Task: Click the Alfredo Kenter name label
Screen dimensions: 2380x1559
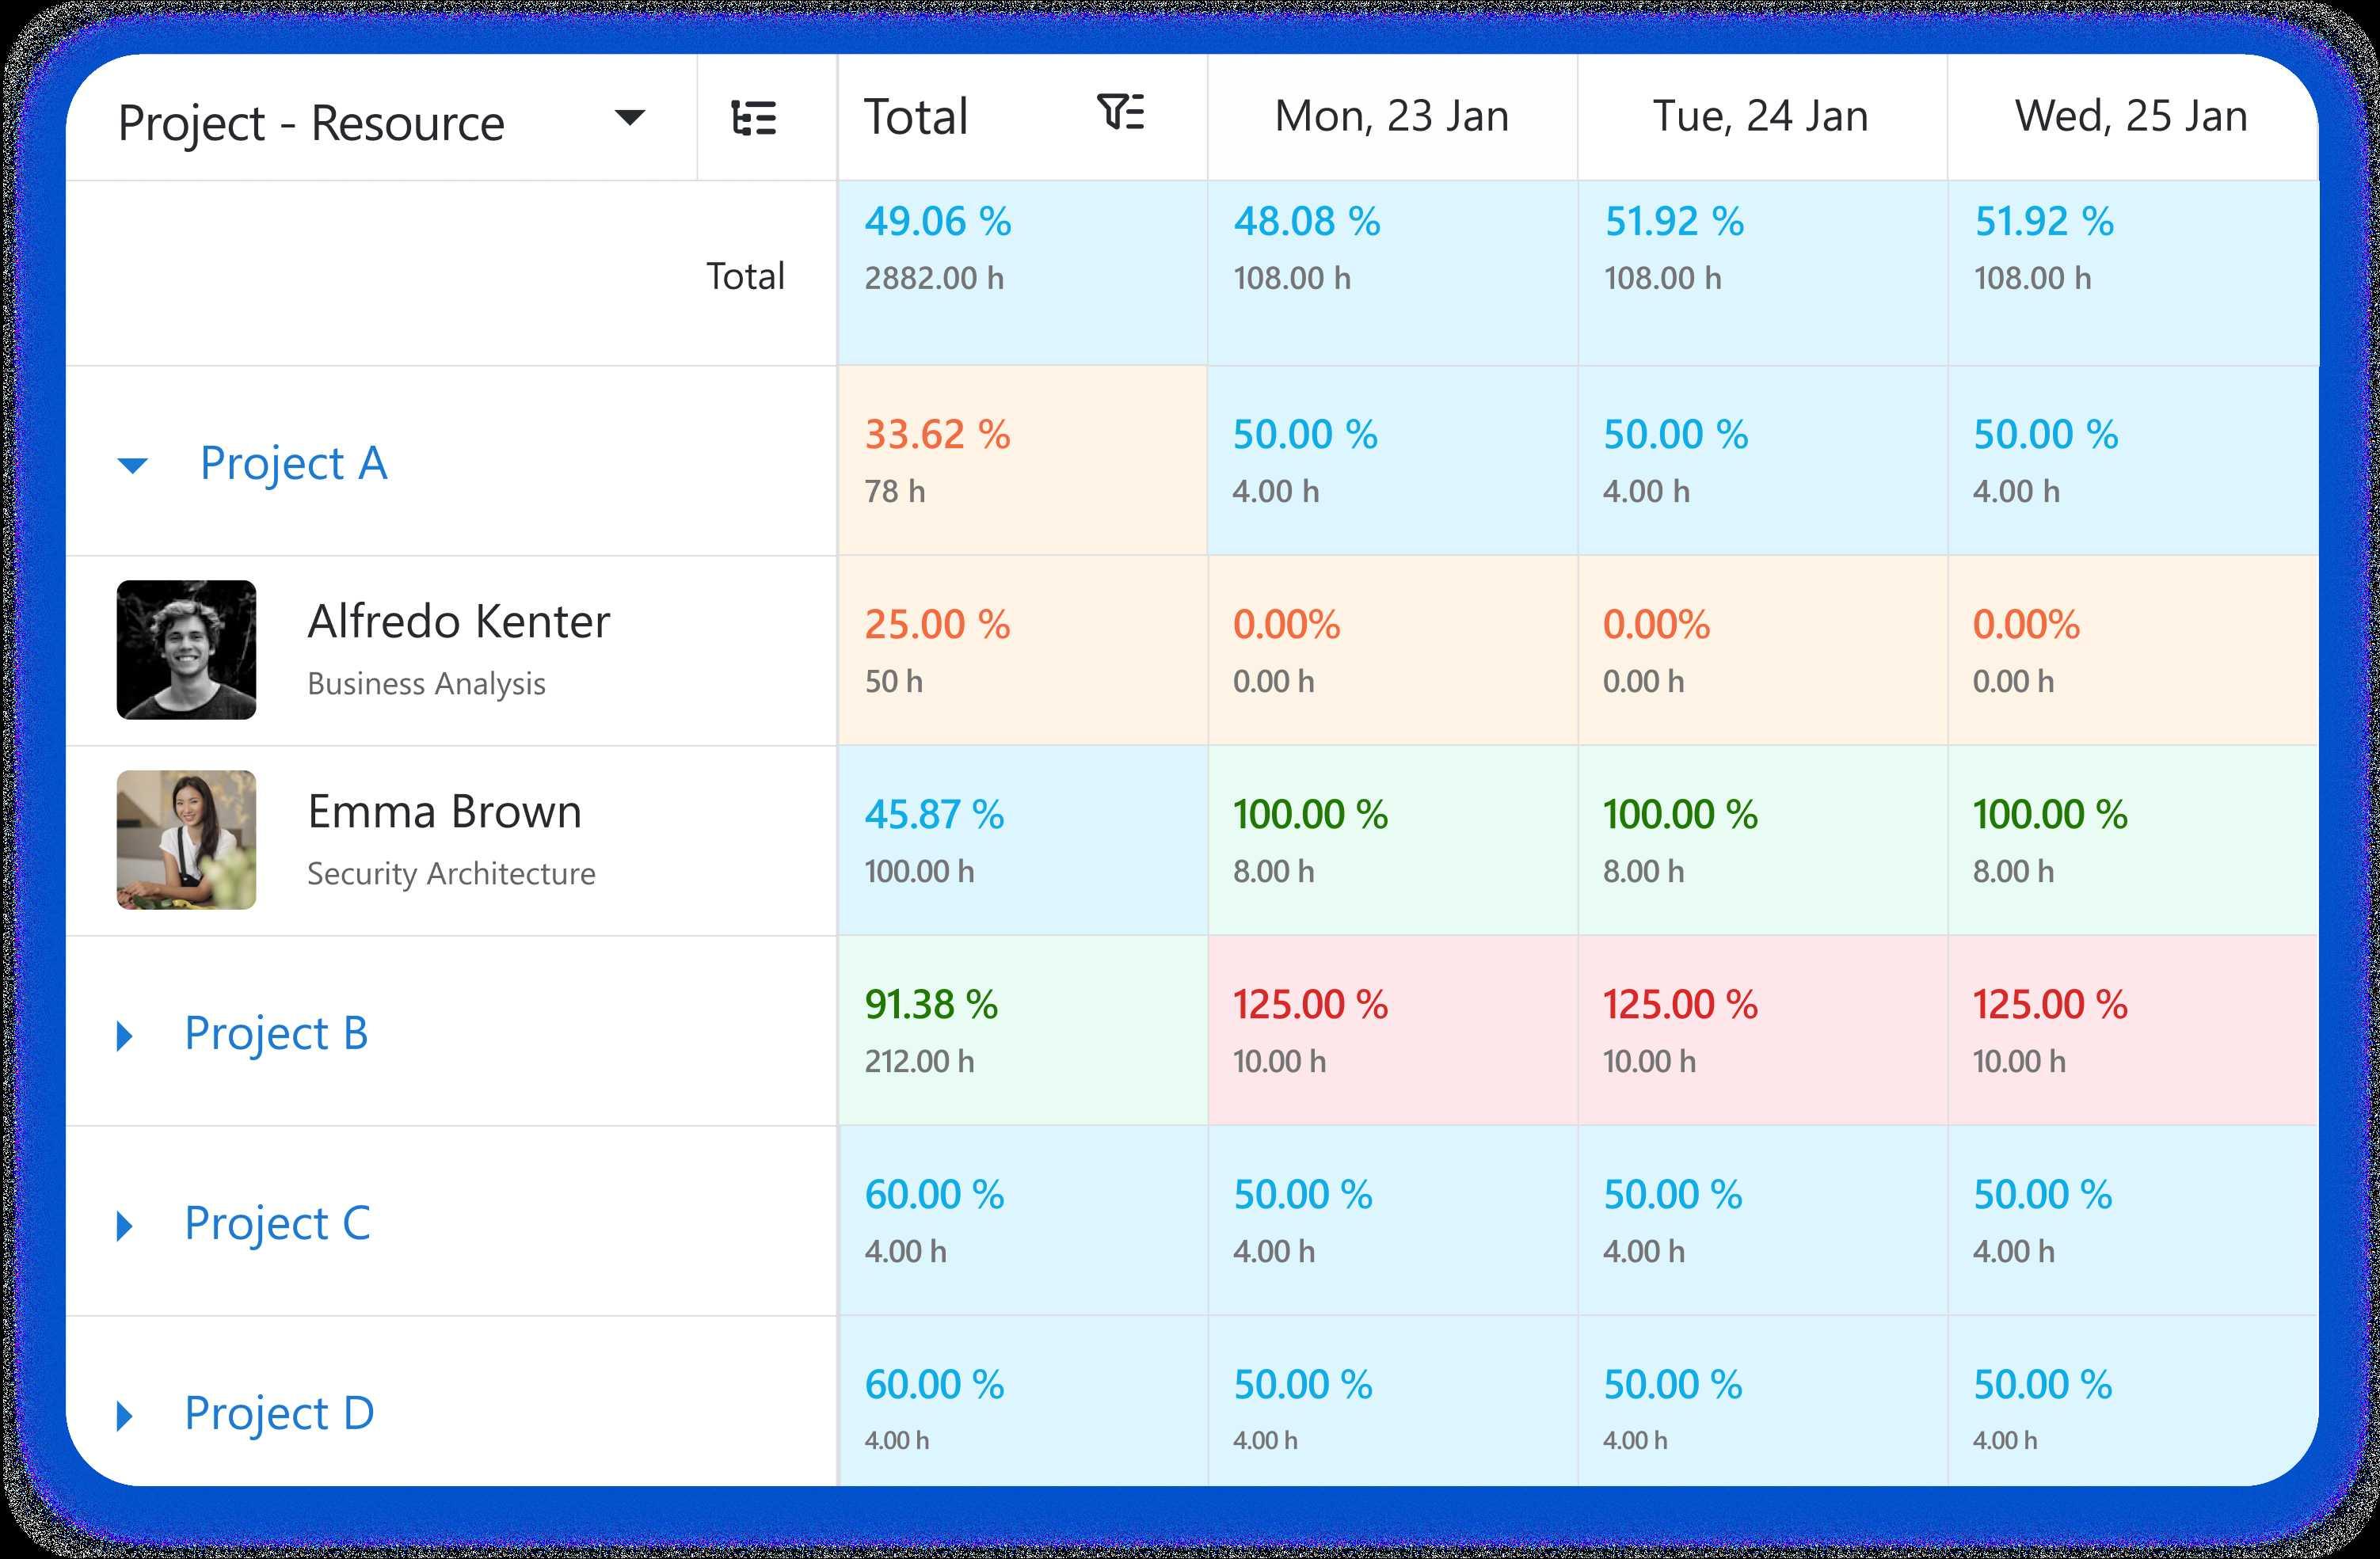Action: (458, 622)
